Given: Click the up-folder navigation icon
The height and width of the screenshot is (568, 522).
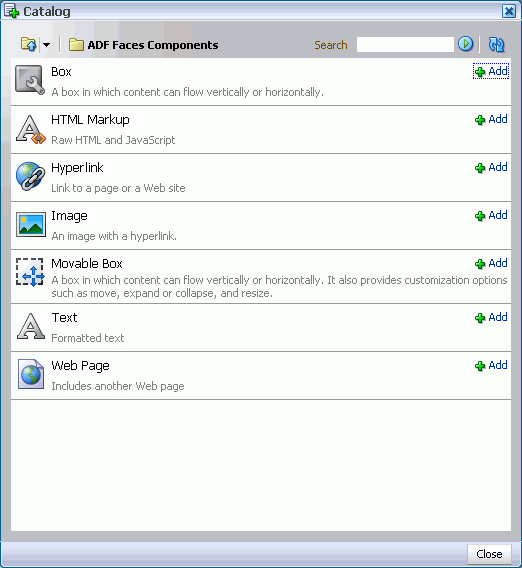Looking at the screenshot, I should tap(28, 45).
